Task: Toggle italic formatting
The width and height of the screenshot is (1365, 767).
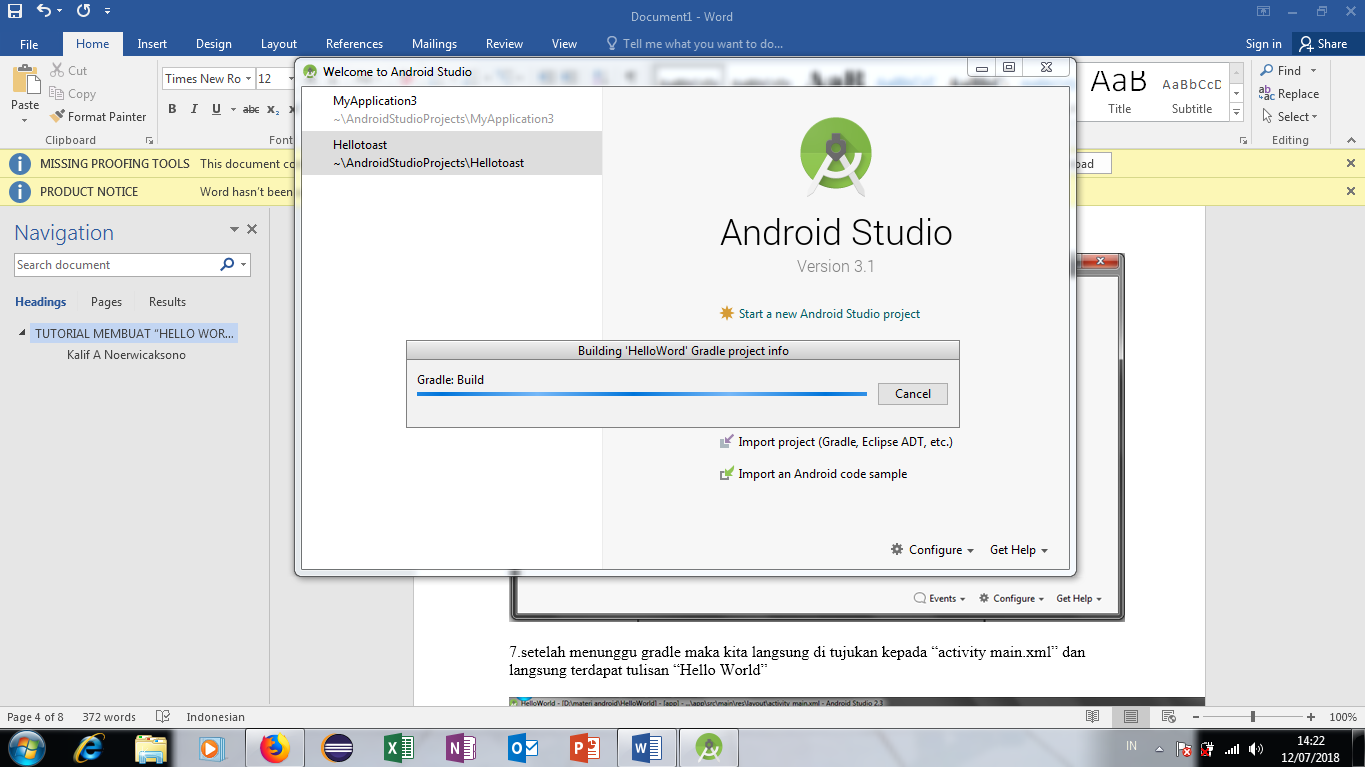Action: pos(193,110)
